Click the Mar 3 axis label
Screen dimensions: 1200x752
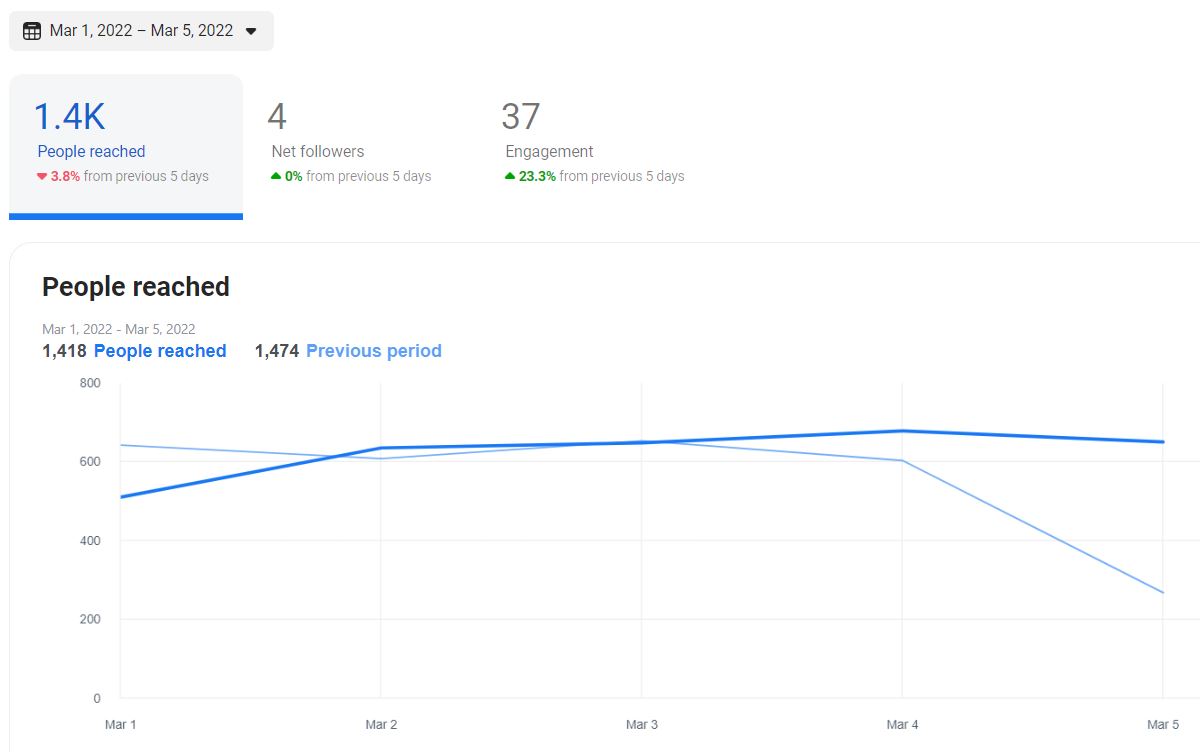click(641, 724)
